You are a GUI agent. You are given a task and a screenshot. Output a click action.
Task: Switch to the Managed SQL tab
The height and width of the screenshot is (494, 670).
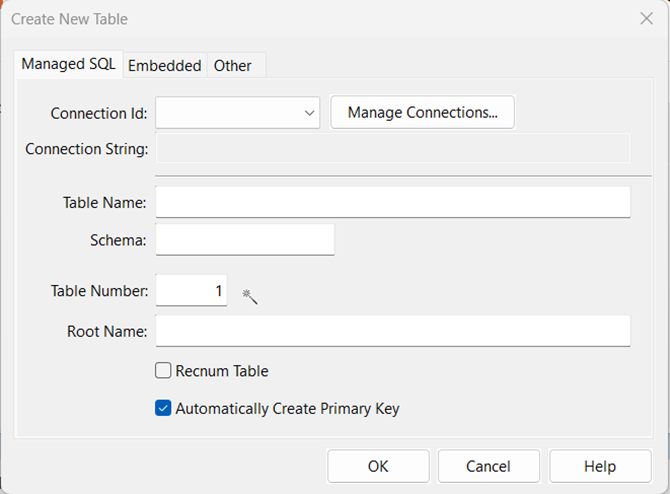(68, 64)
